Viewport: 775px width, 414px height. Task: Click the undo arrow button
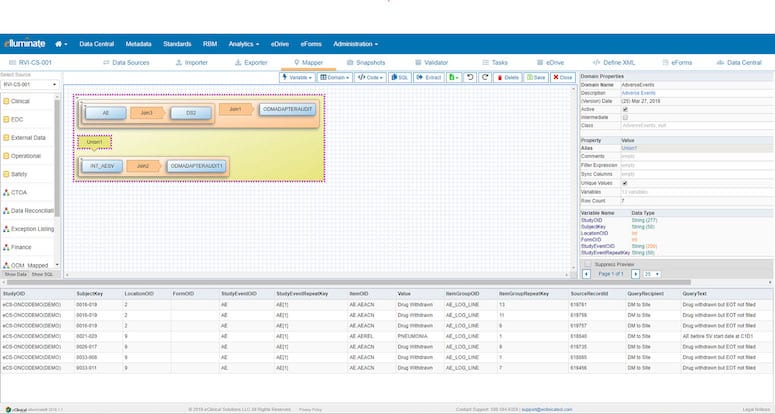click(470, 78)
